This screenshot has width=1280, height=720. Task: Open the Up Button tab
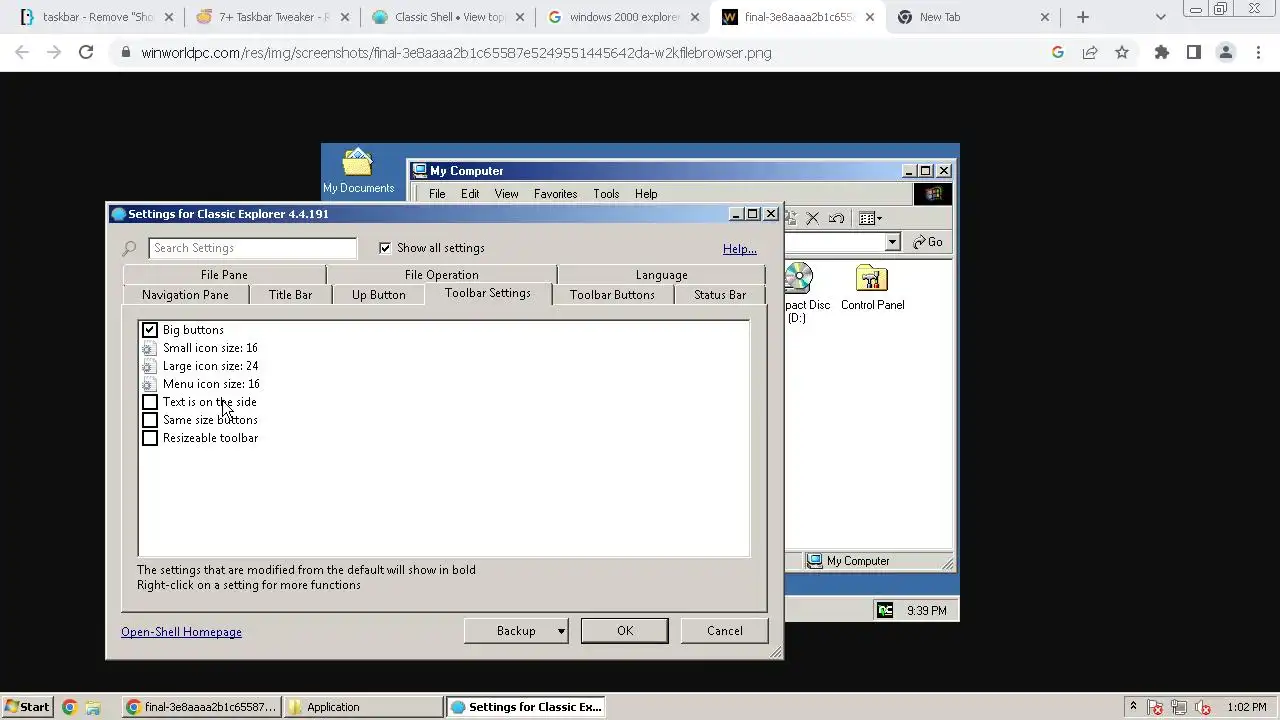[x=378, y=295]
